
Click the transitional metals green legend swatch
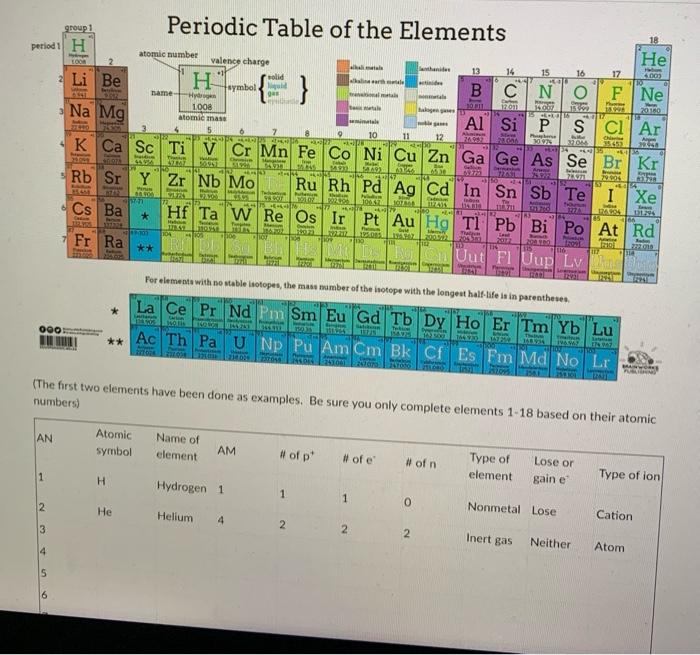coord(342,93)
